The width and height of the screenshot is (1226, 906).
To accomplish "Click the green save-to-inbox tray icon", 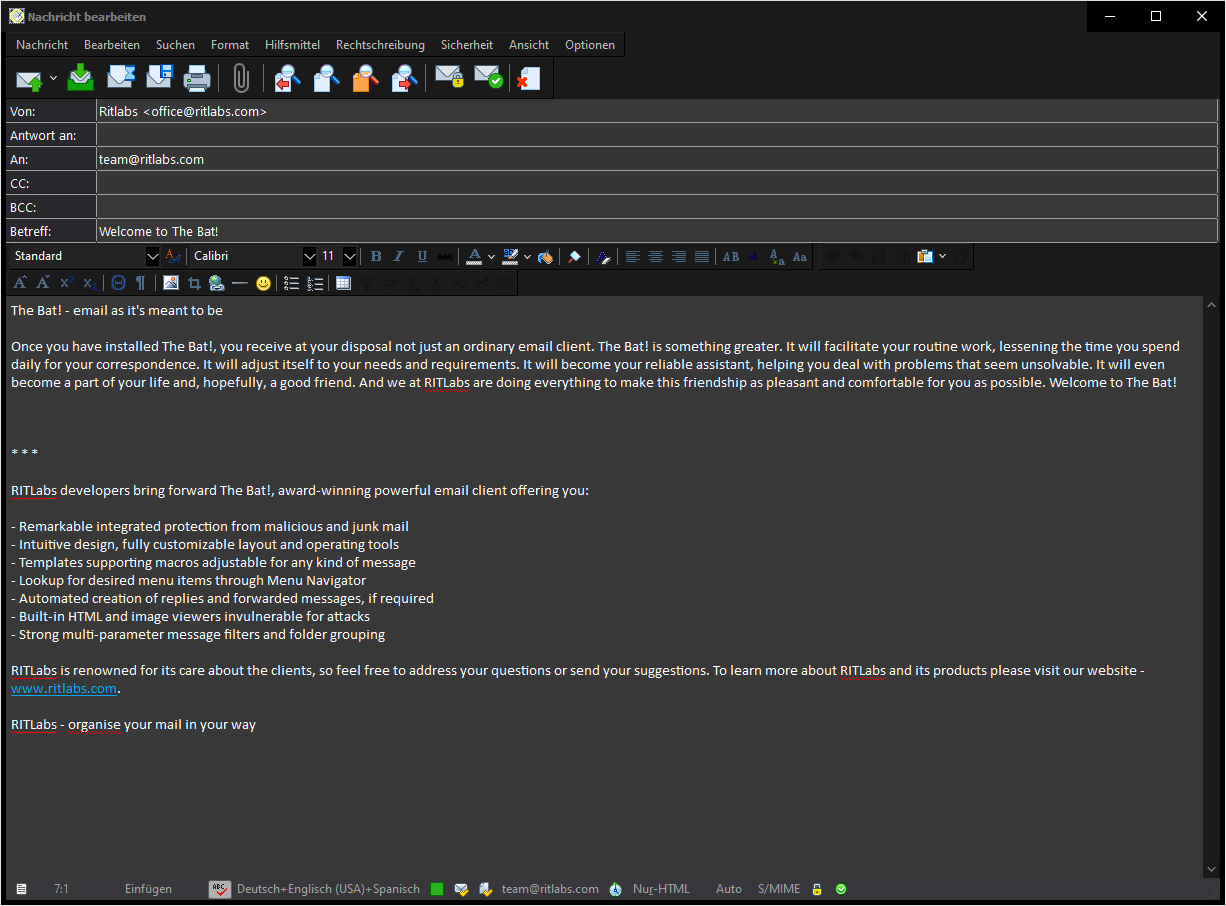I will (80, 77).
